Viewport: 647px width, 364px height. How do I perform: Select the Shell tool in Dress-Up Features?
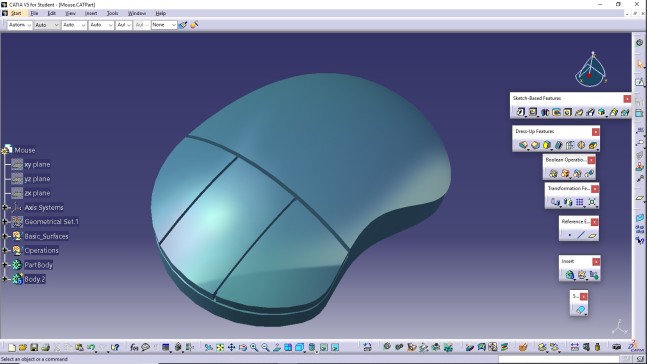558,145
